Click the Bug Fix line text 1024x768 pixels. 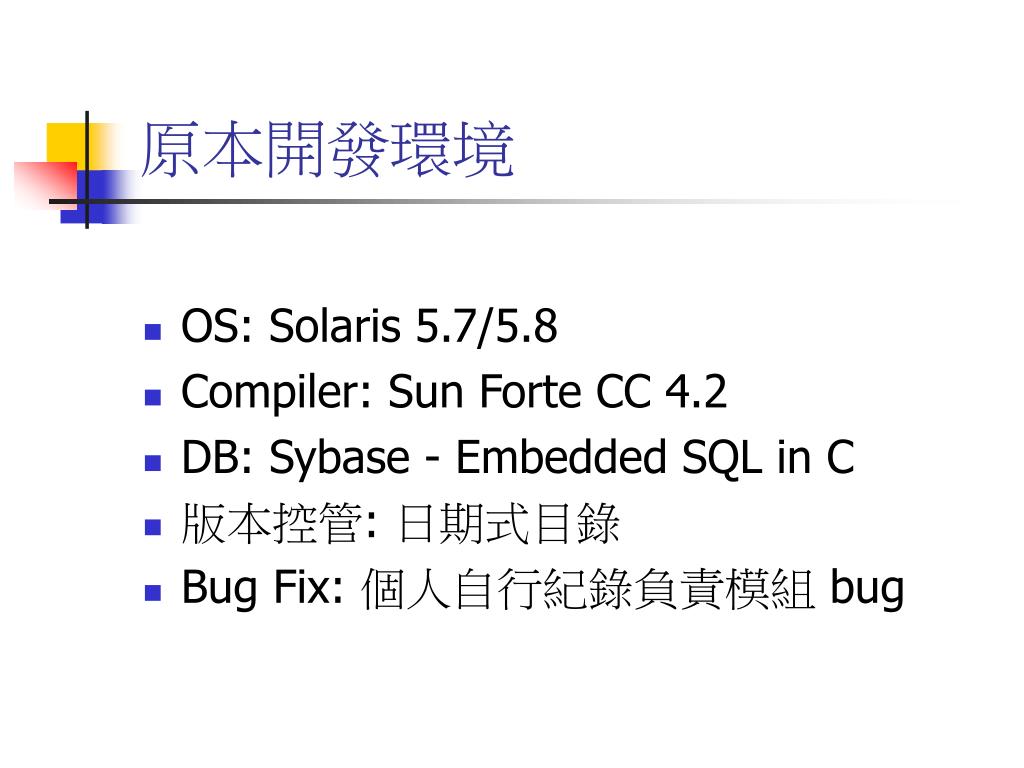[543, 590]
